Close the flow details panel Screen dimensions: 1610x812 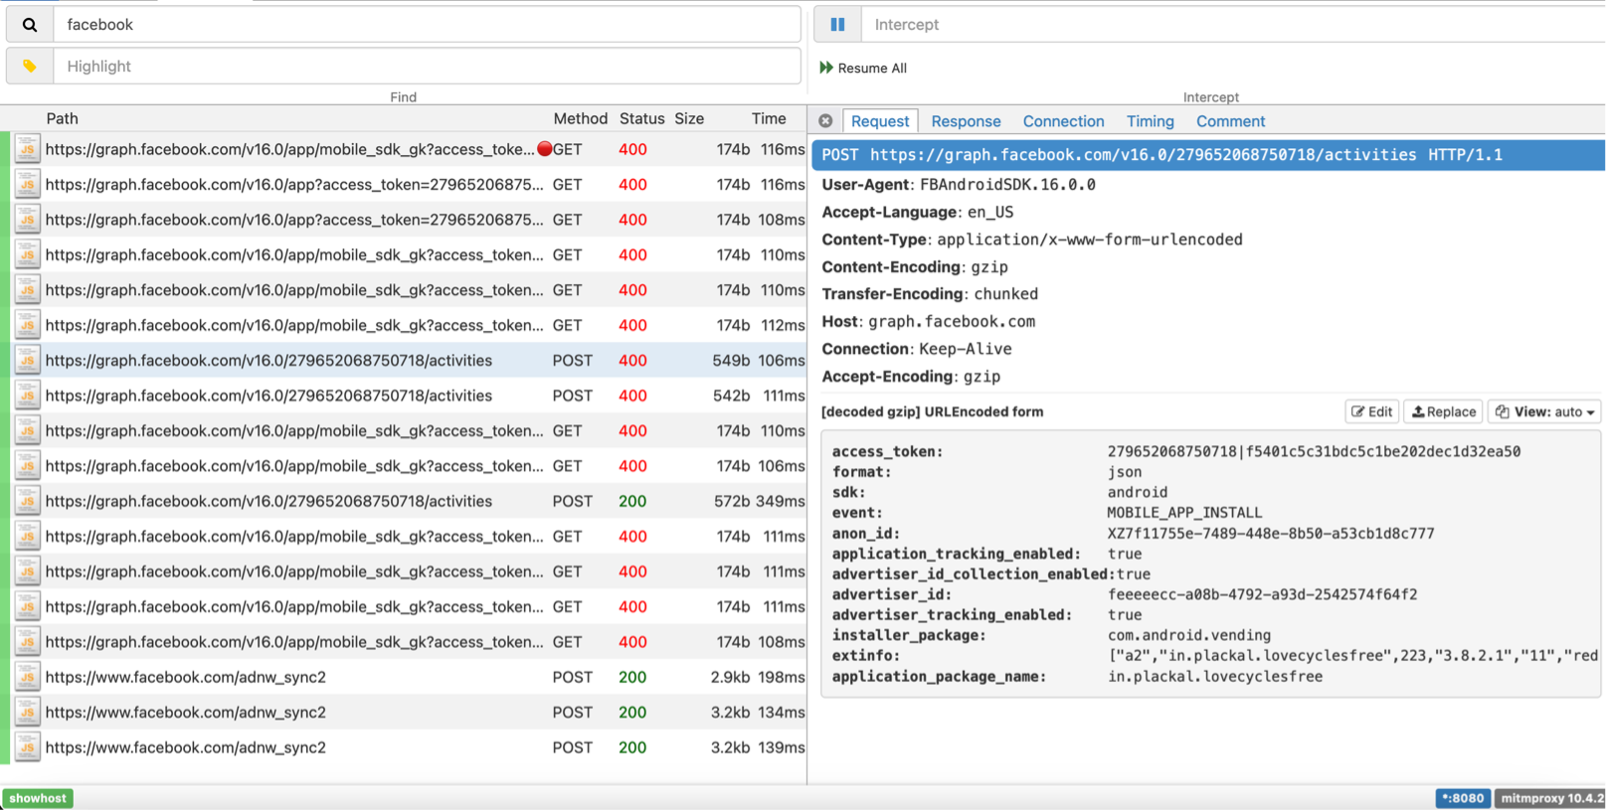[x=825, y=121]
